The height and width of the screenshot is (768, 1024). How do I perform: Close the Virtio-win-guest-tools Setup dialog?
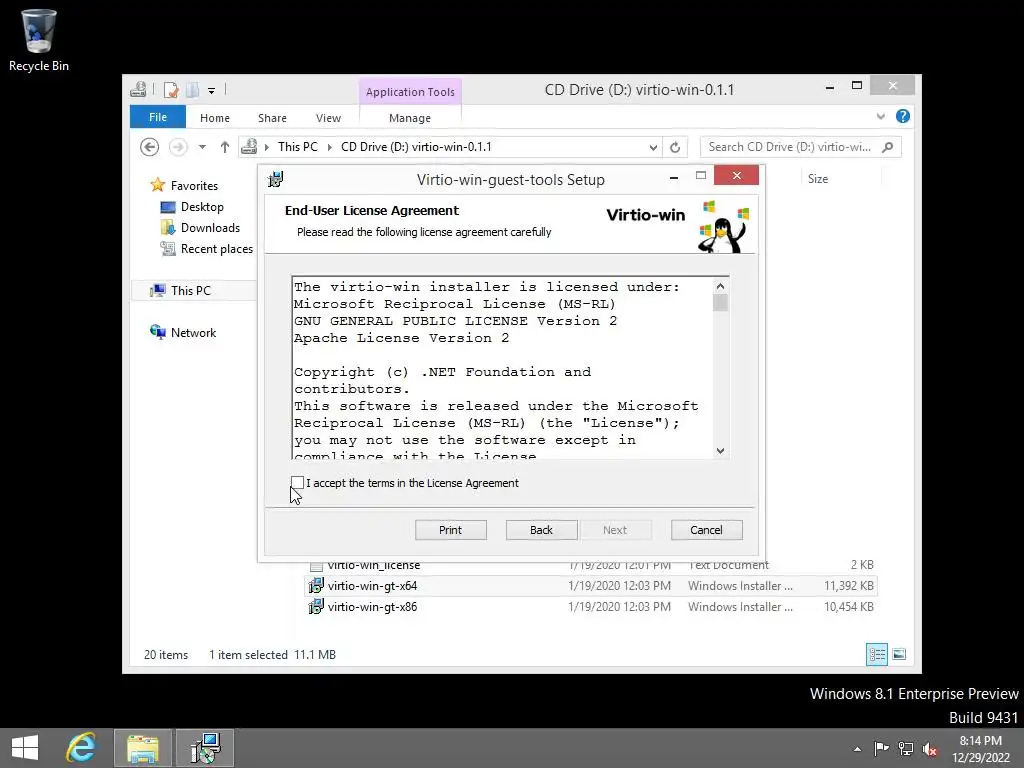[x=737, y=175]
